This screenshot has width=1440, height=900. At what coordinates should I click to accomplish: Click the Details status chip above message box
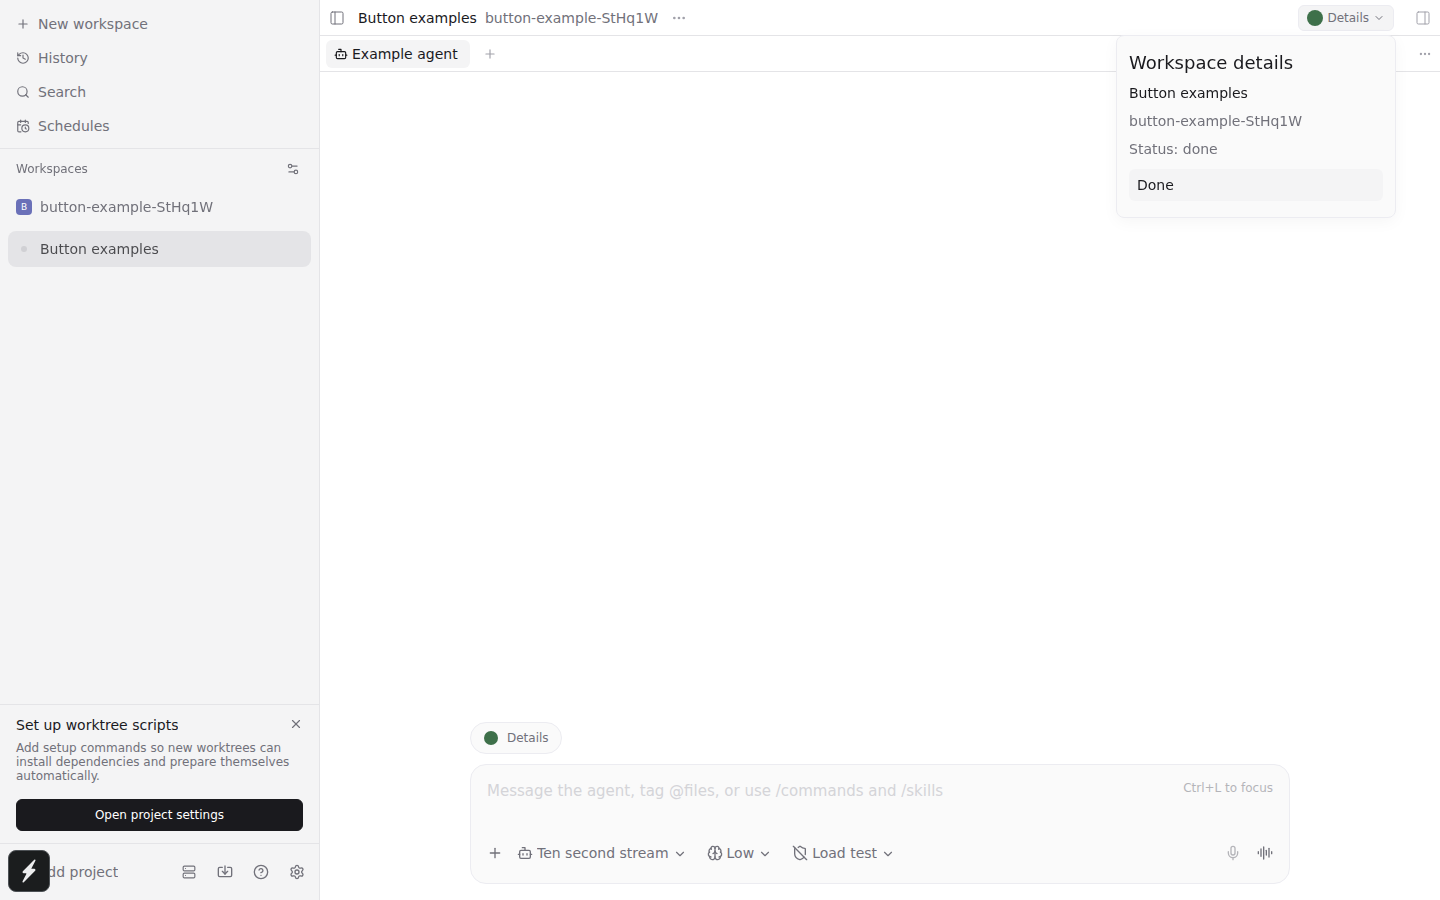point(516,738)
